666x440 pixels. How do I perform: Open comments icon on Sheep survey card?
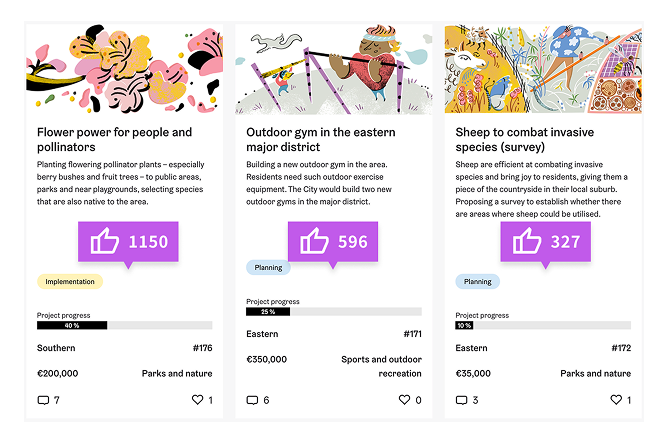(461, 400)
